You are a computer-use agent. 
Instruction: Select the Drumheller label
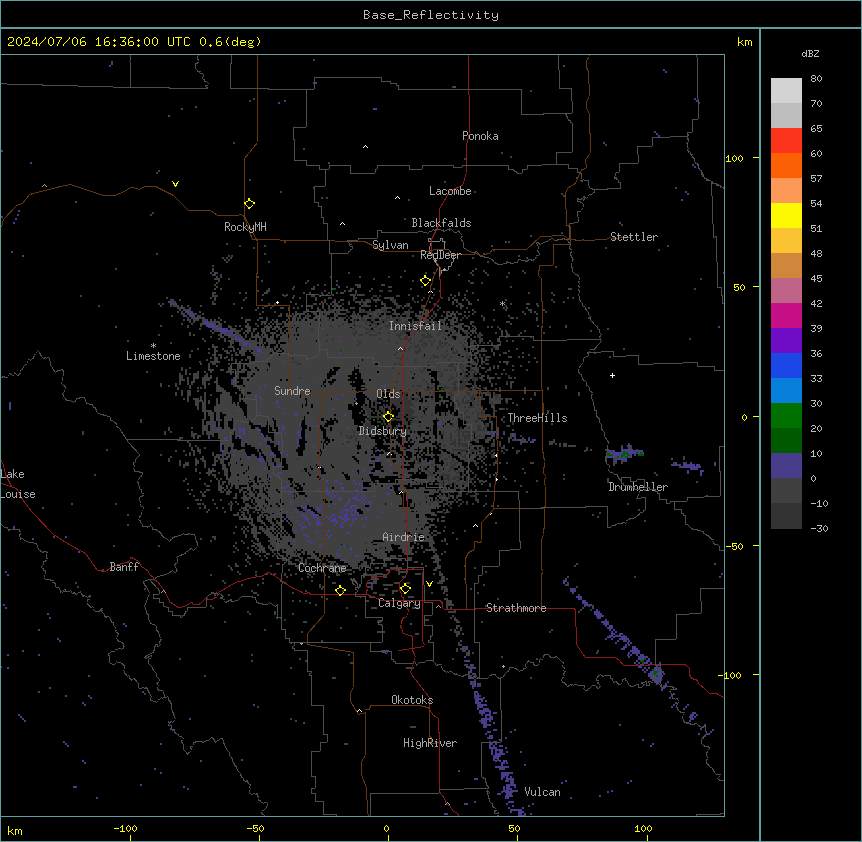coord(638,487)
